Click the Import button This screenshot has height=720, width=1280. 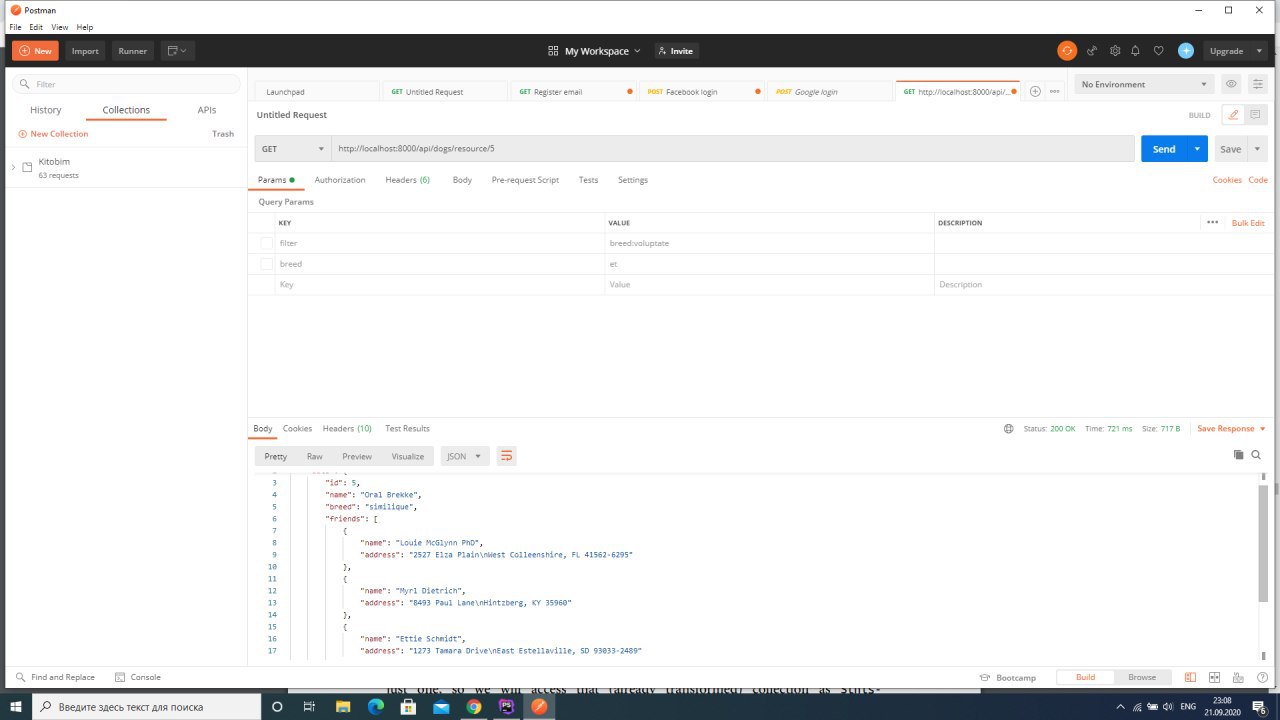(x=85, y=51)
